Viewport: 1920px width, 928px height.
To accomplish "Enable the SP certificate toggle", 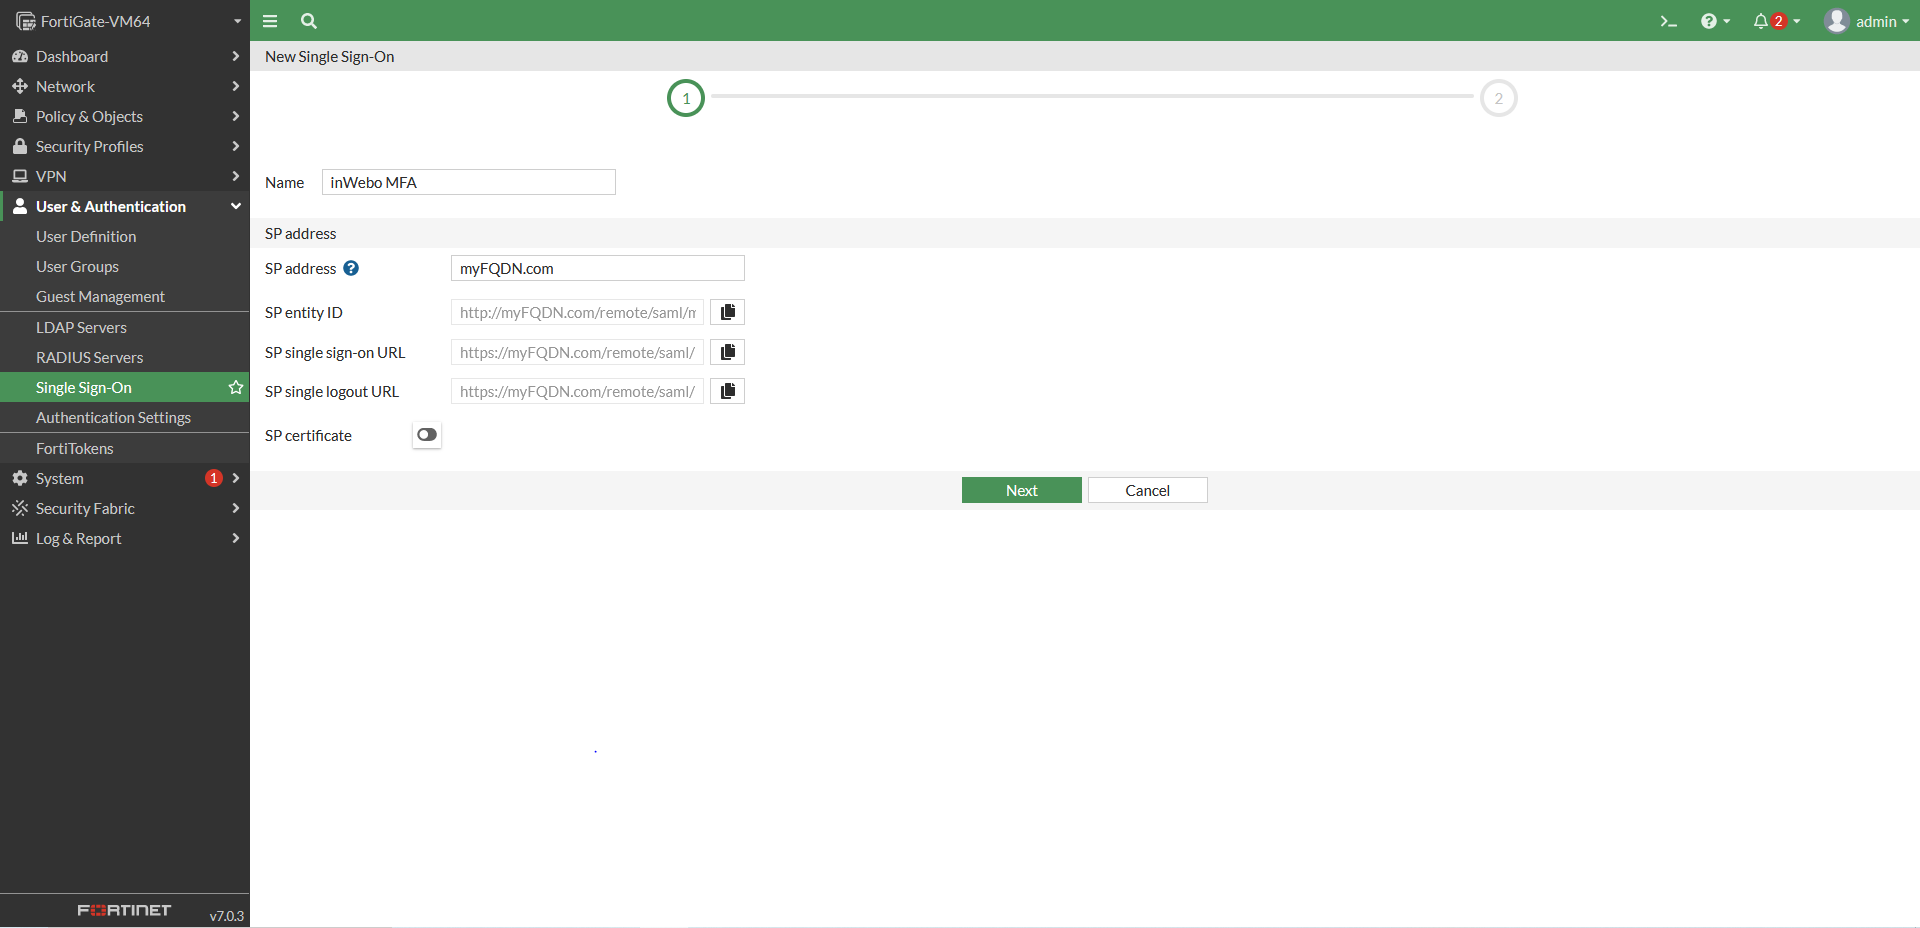I will point(426,435).
